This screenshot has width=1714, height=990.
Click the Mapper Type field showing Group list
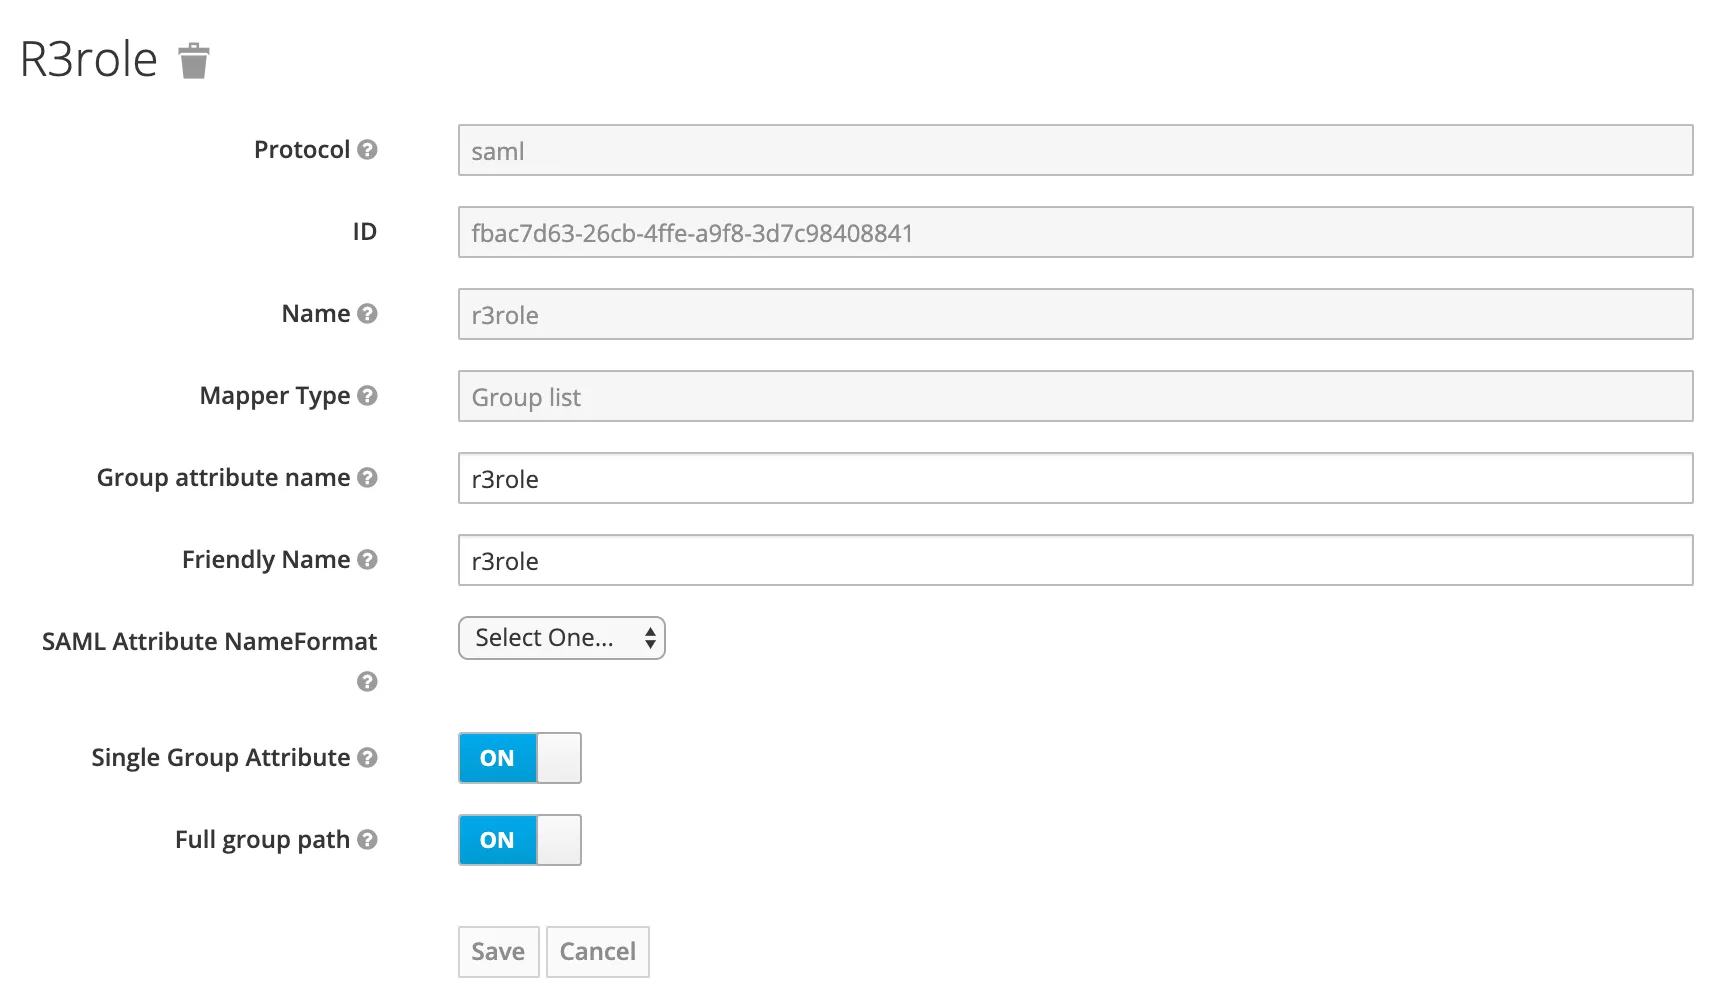pos(1075,396)
